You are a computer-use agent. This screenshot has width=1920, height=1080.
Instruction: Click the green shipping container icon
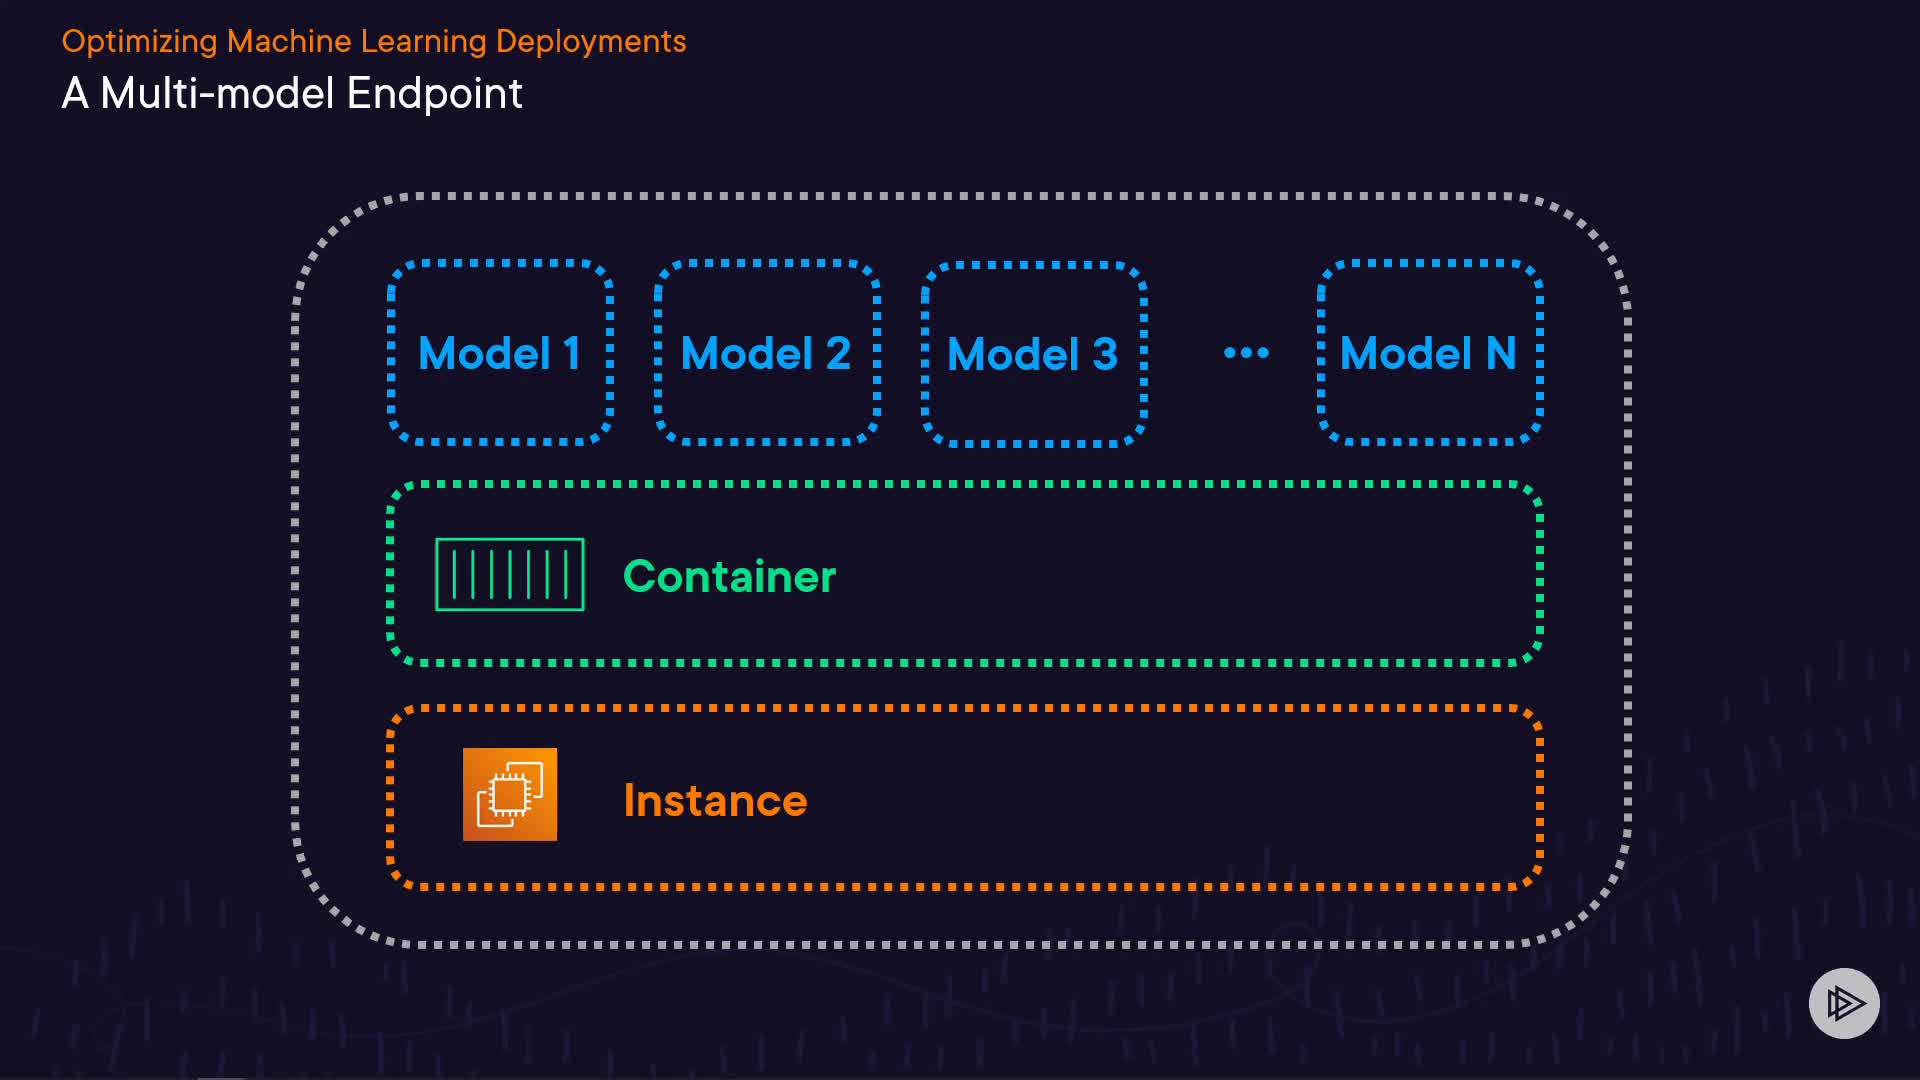tap(509, 574)
